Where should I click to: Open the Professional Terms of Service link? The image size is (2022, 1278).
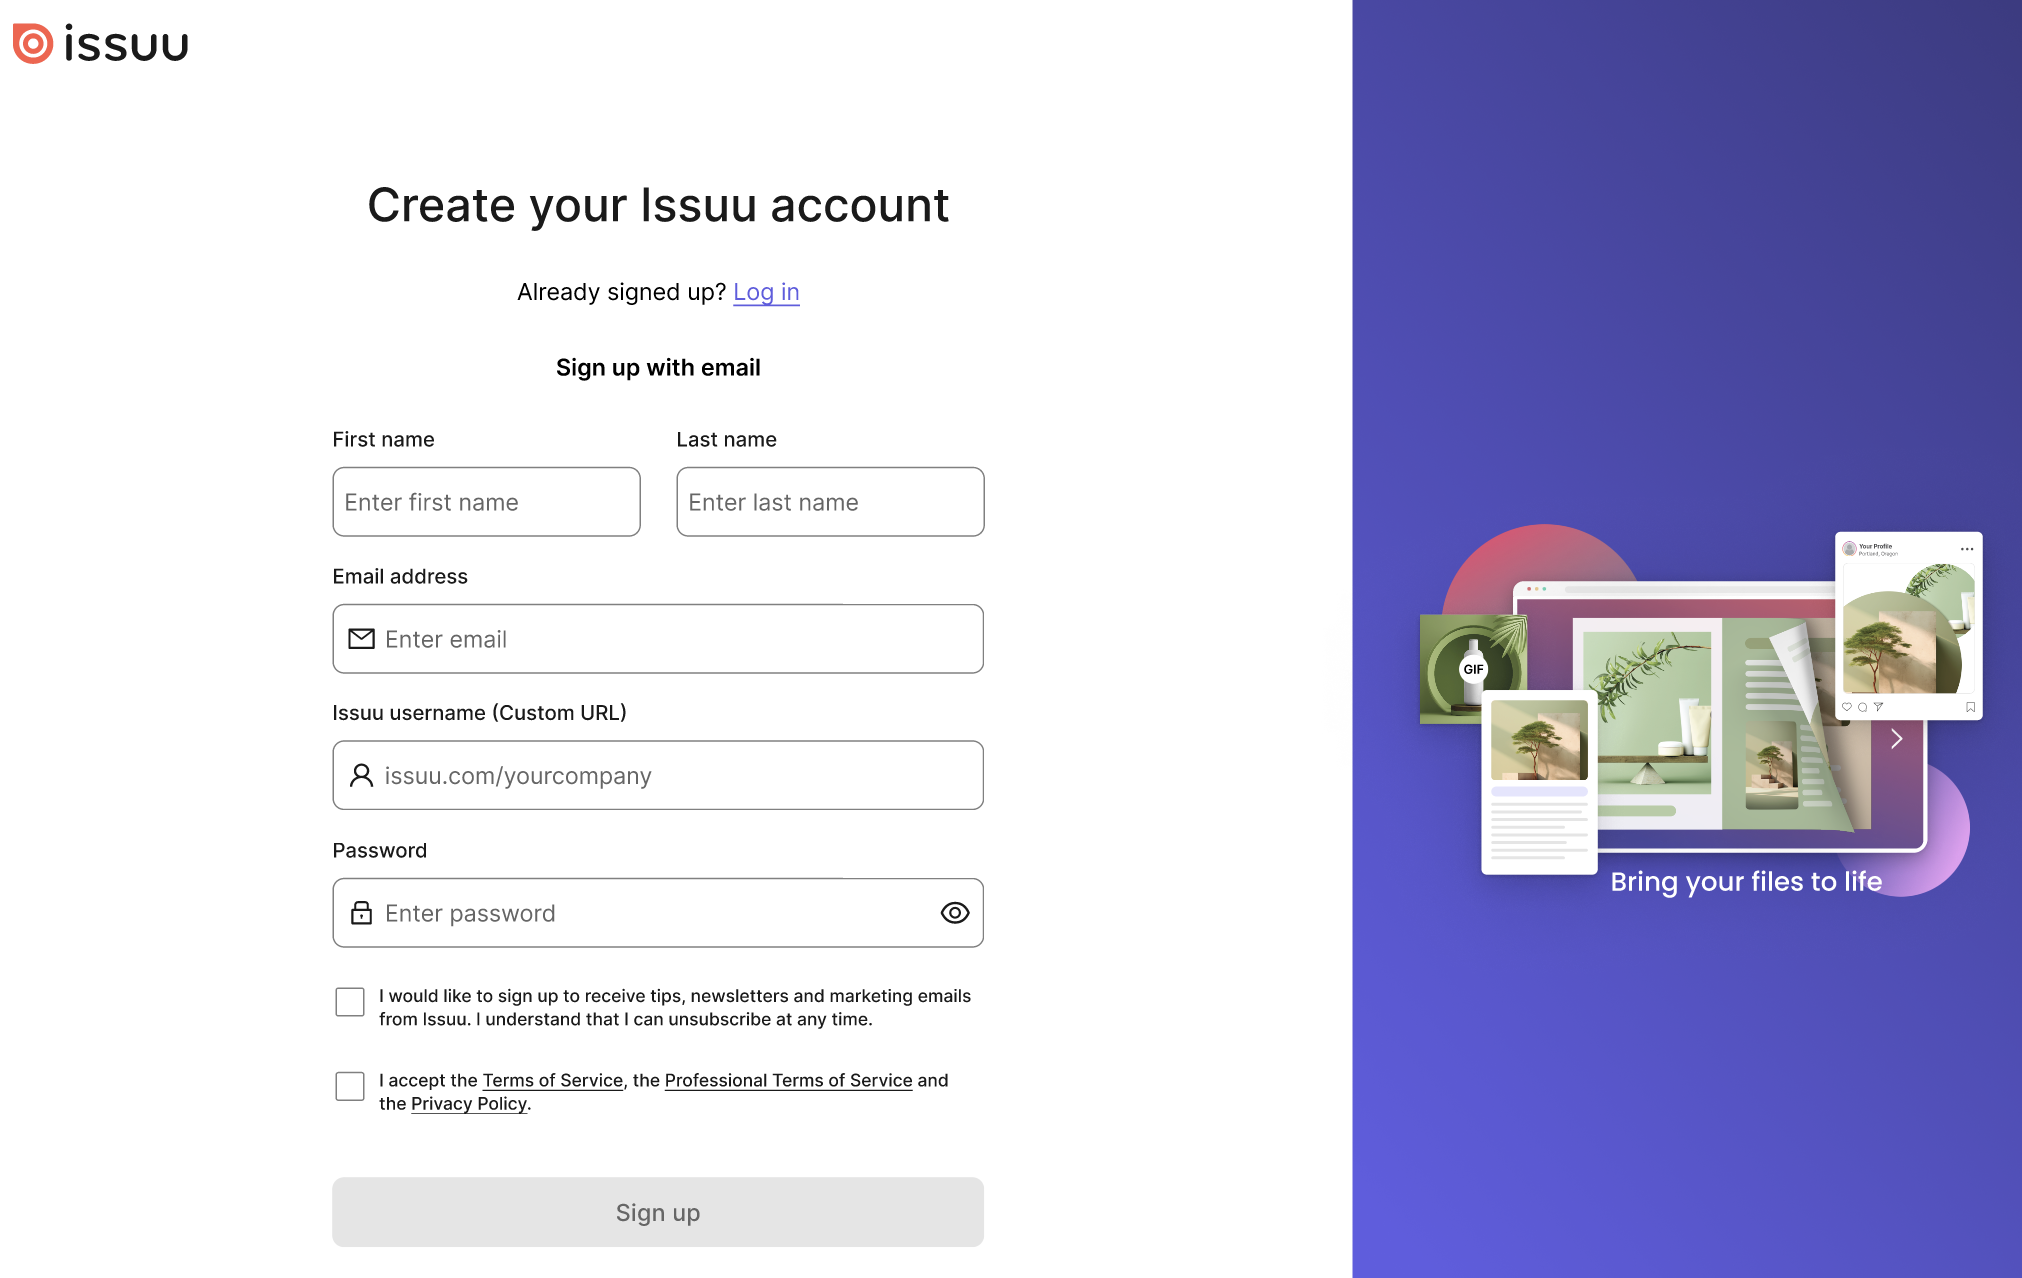(x=789, y=1080)
